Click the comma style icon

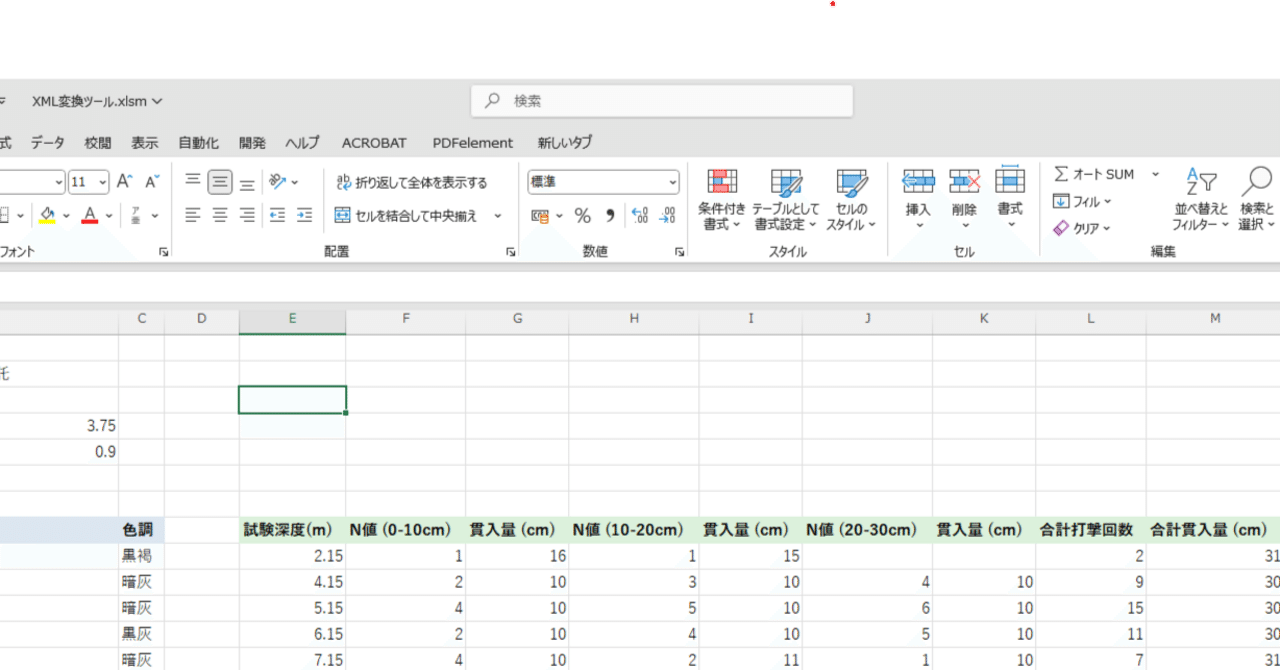tap(609, 214)
